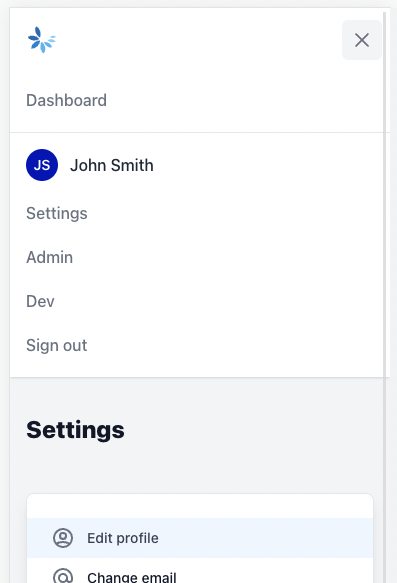
Task: Click the JS avatar circle
Action: 42,165
